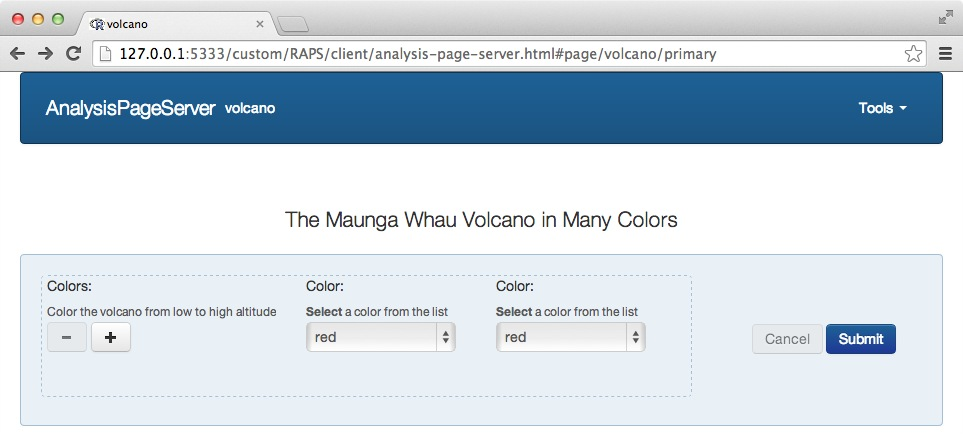
Task: Close the volcano browser tab
Action: pyautogui.click(x=260, y=24)
